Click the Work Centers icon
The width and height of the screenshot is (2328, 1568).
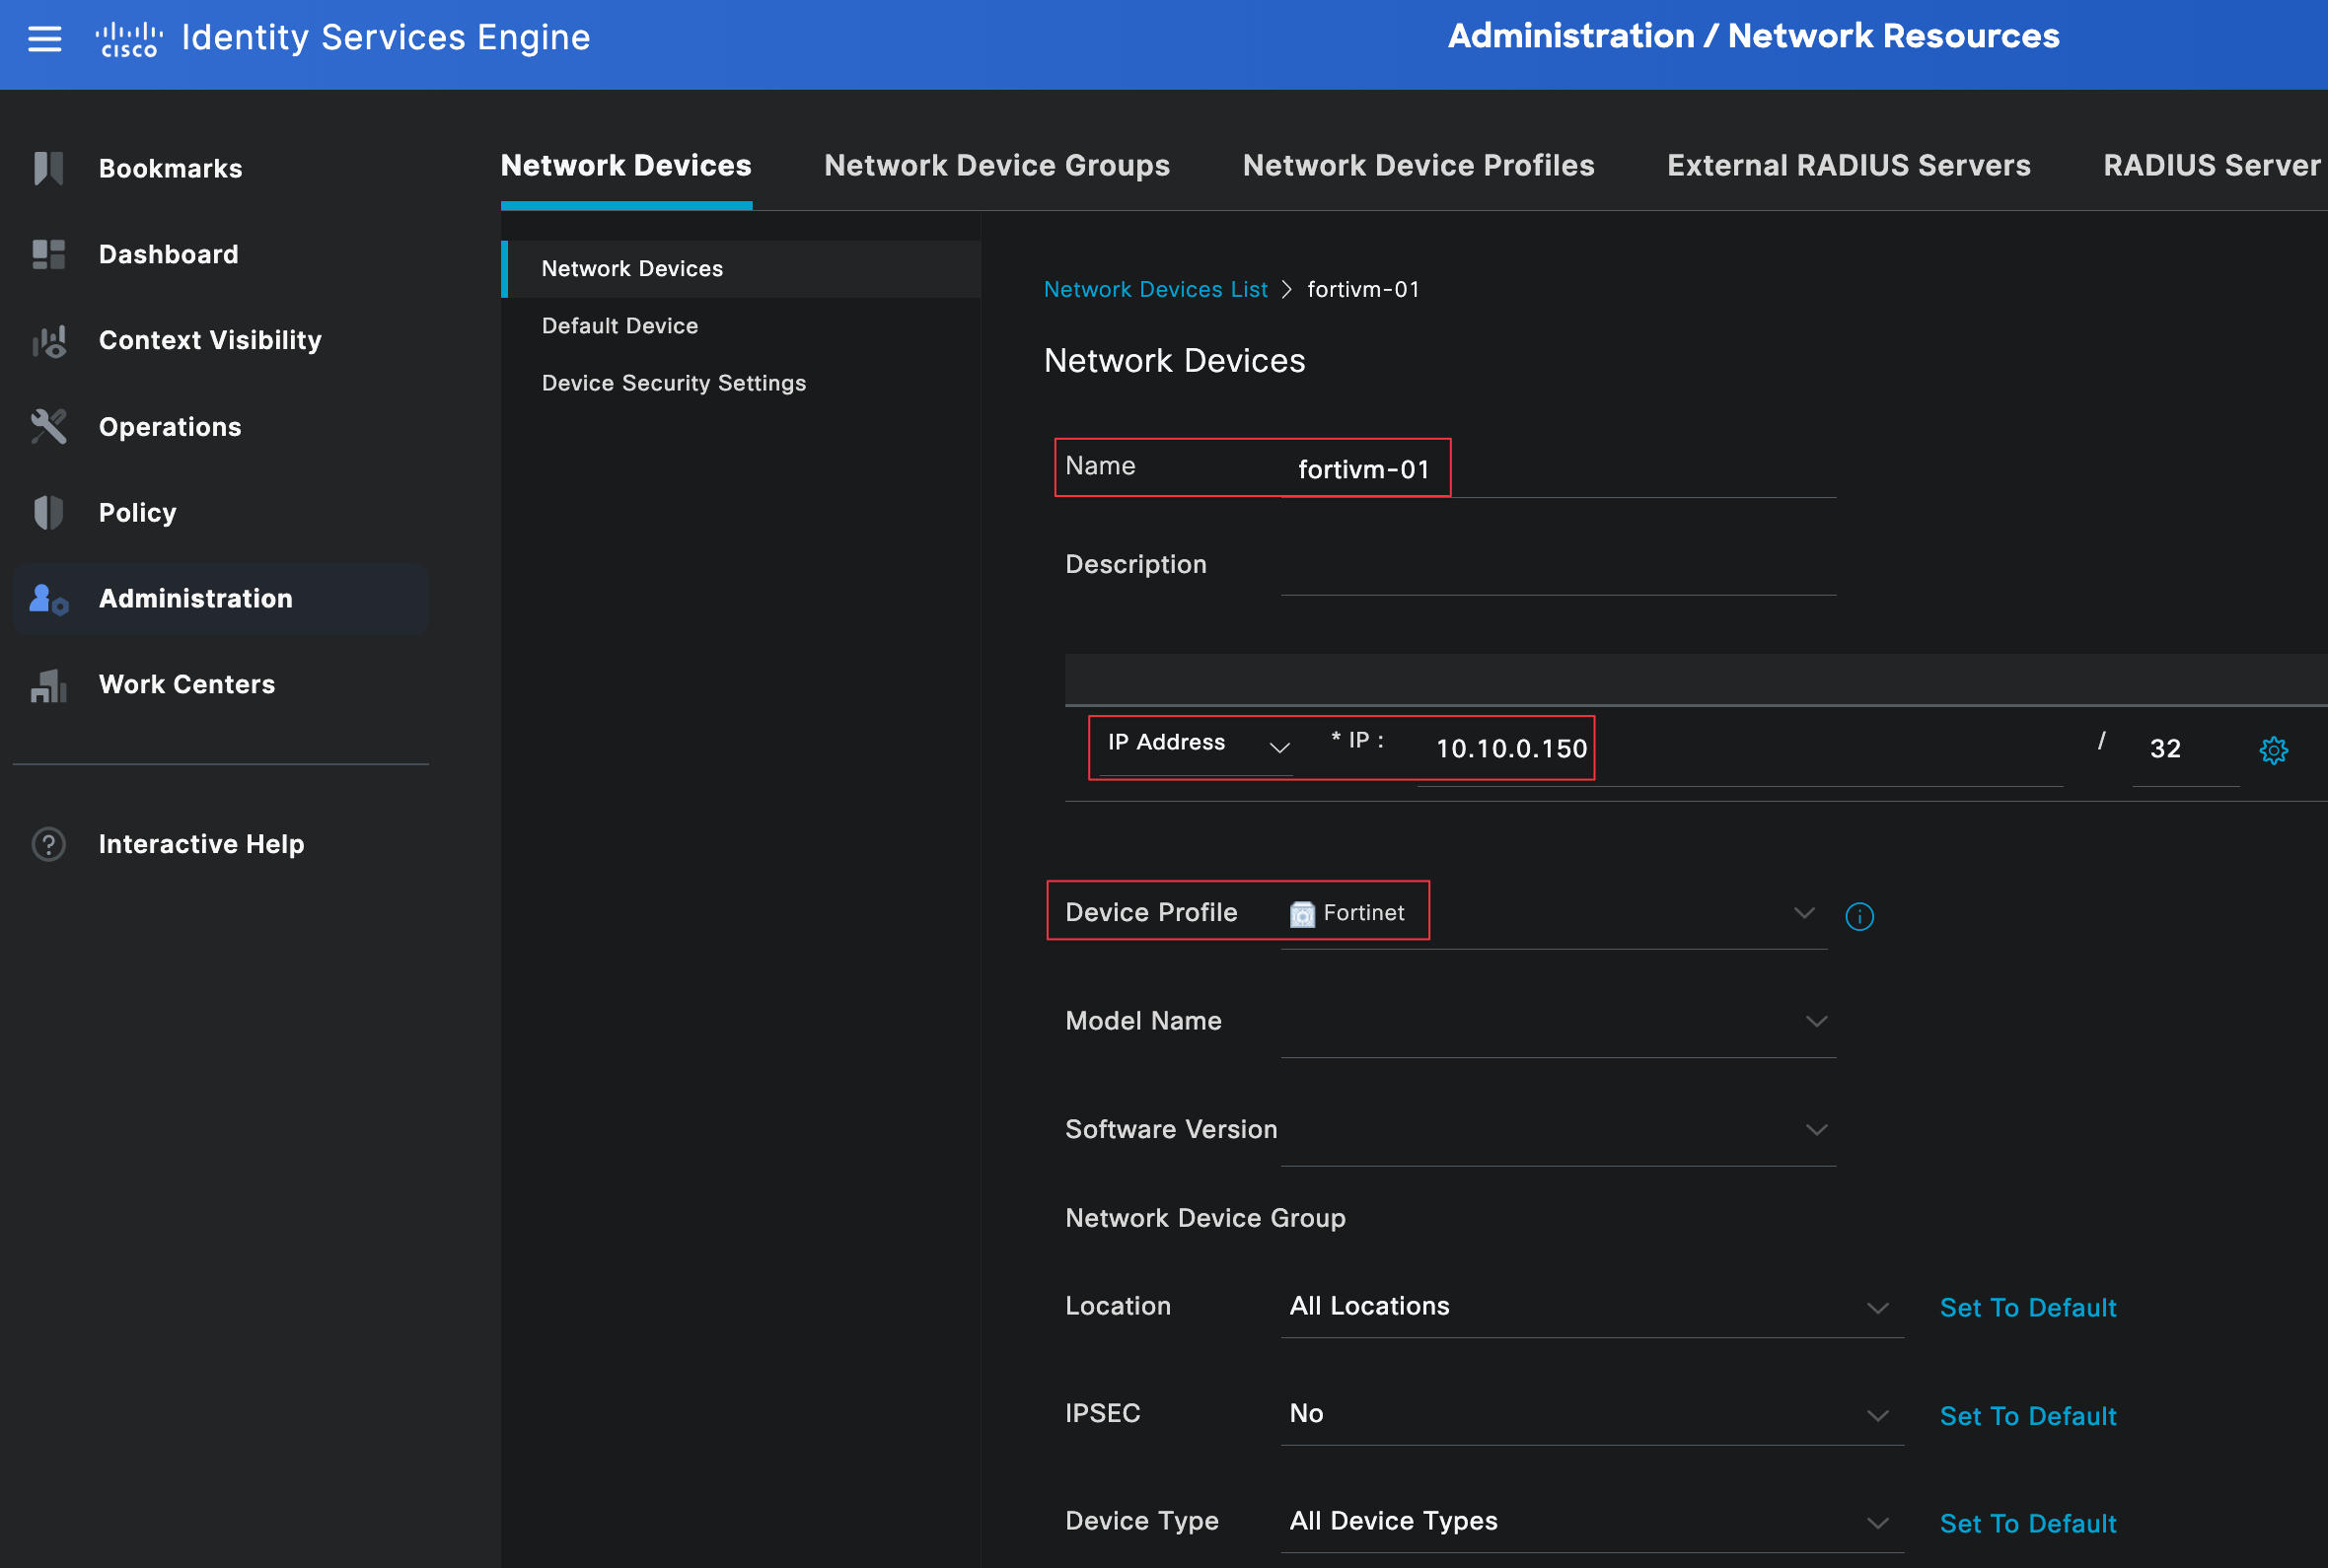tap(48, 685)
